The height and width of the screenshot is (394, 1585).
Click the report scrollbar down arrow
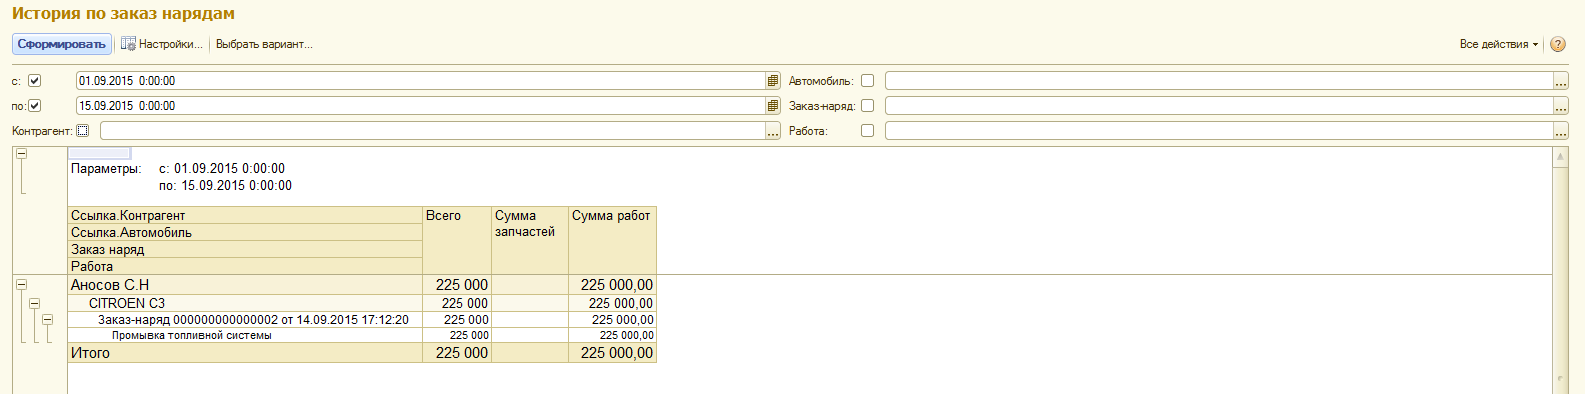1560,380
